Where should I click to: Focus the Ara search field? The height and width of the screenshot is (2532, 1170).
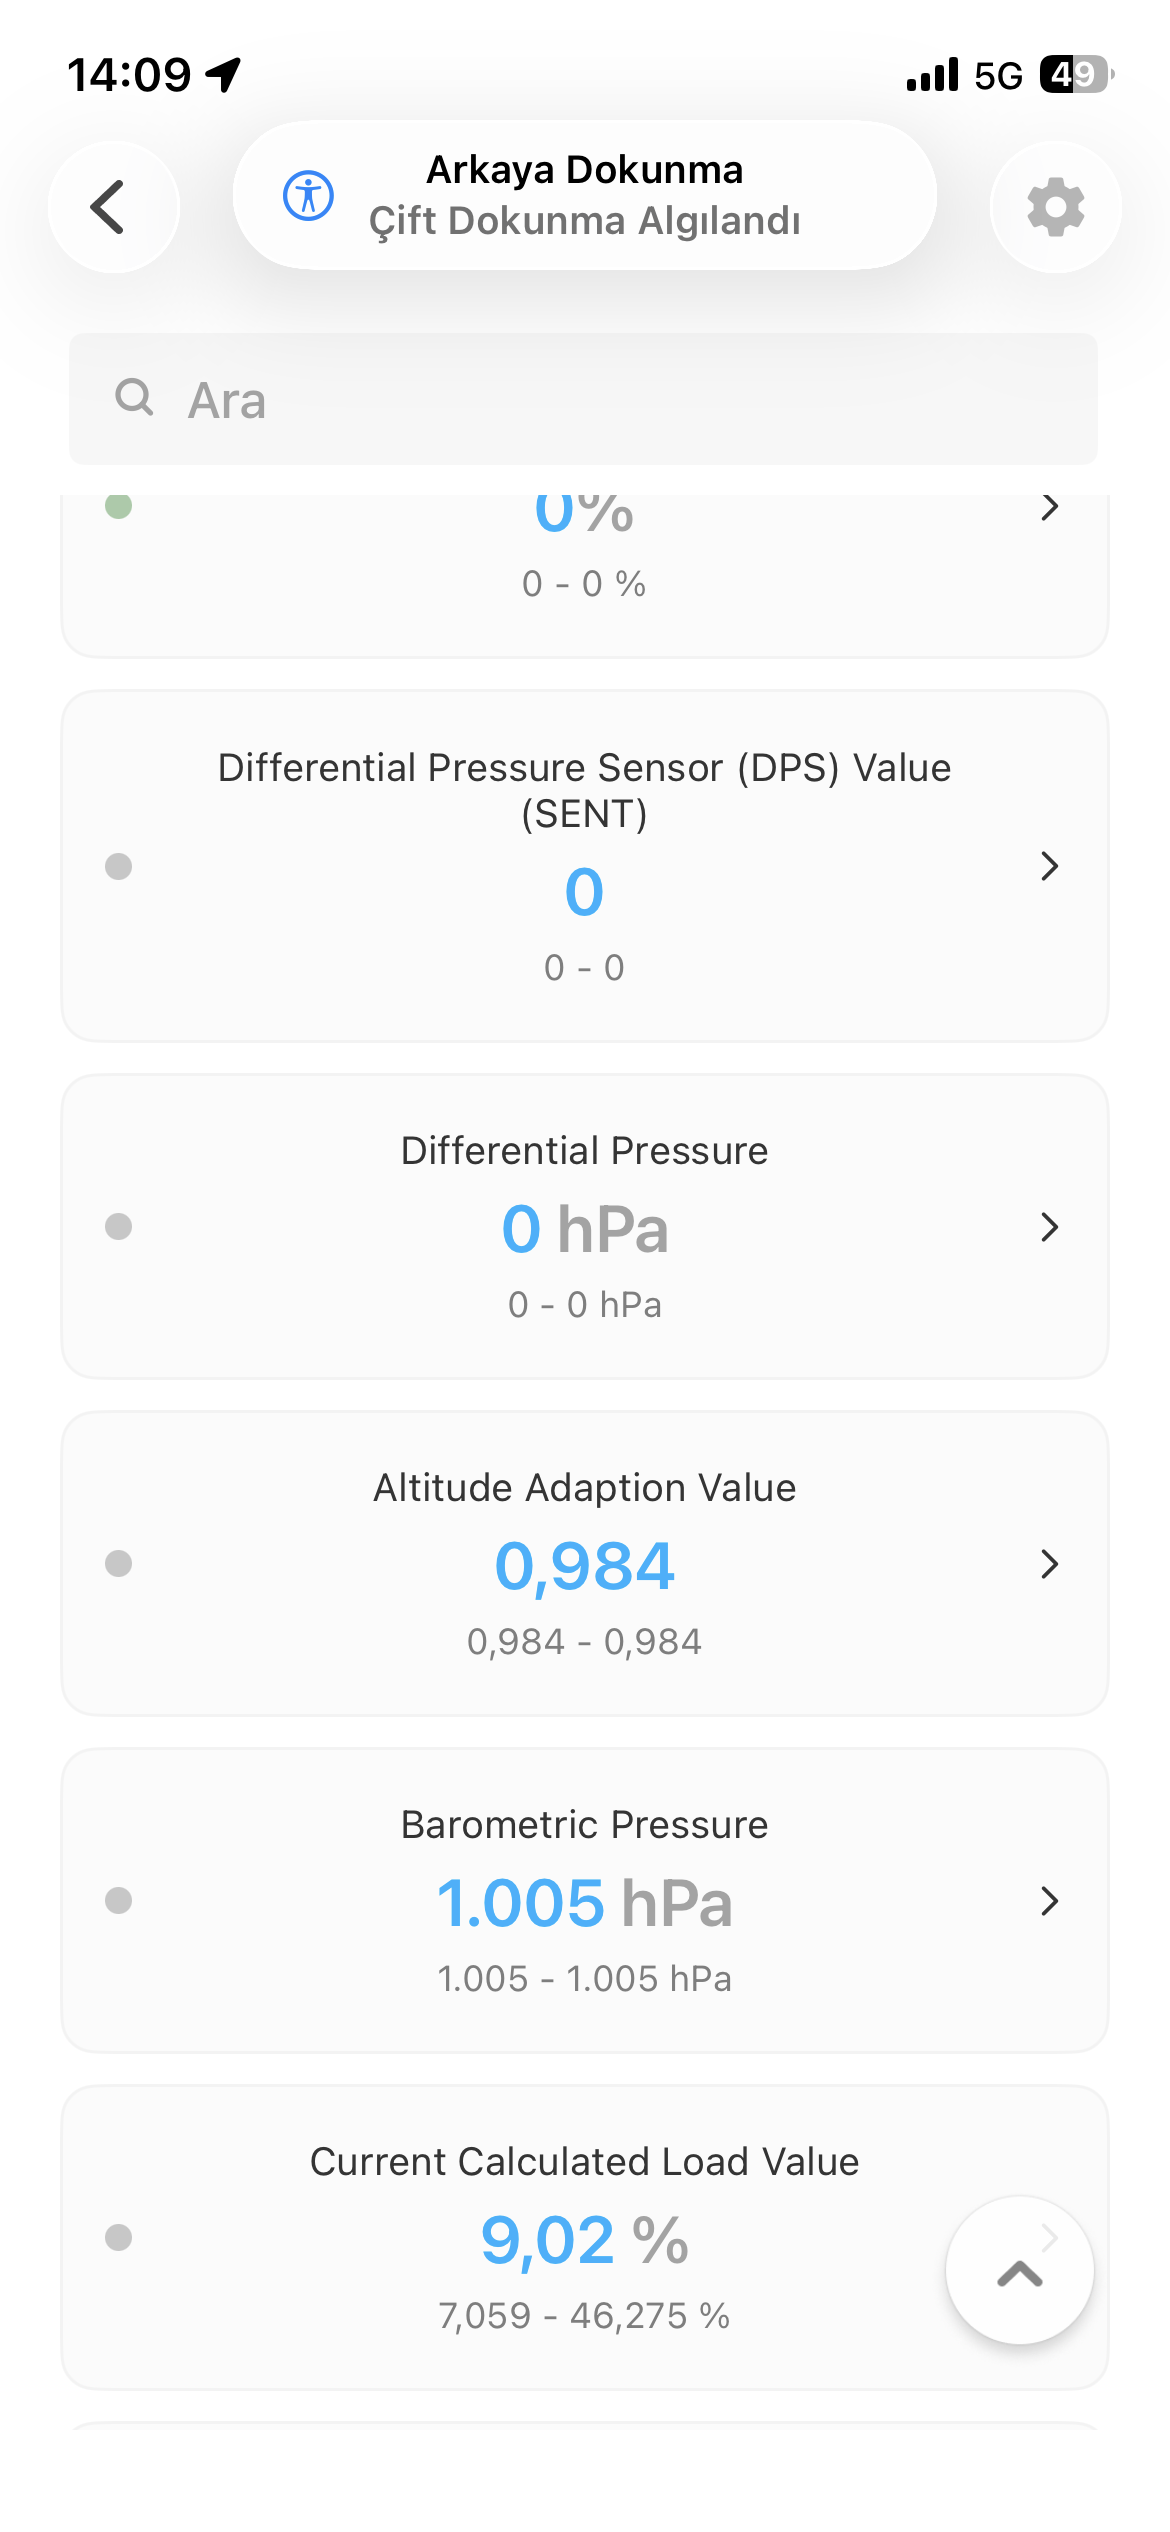pyautogui.click(x=583, y=399)
